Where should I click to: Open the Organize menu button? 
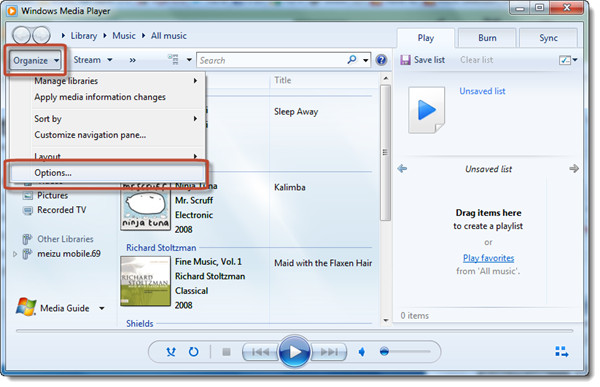36,60
